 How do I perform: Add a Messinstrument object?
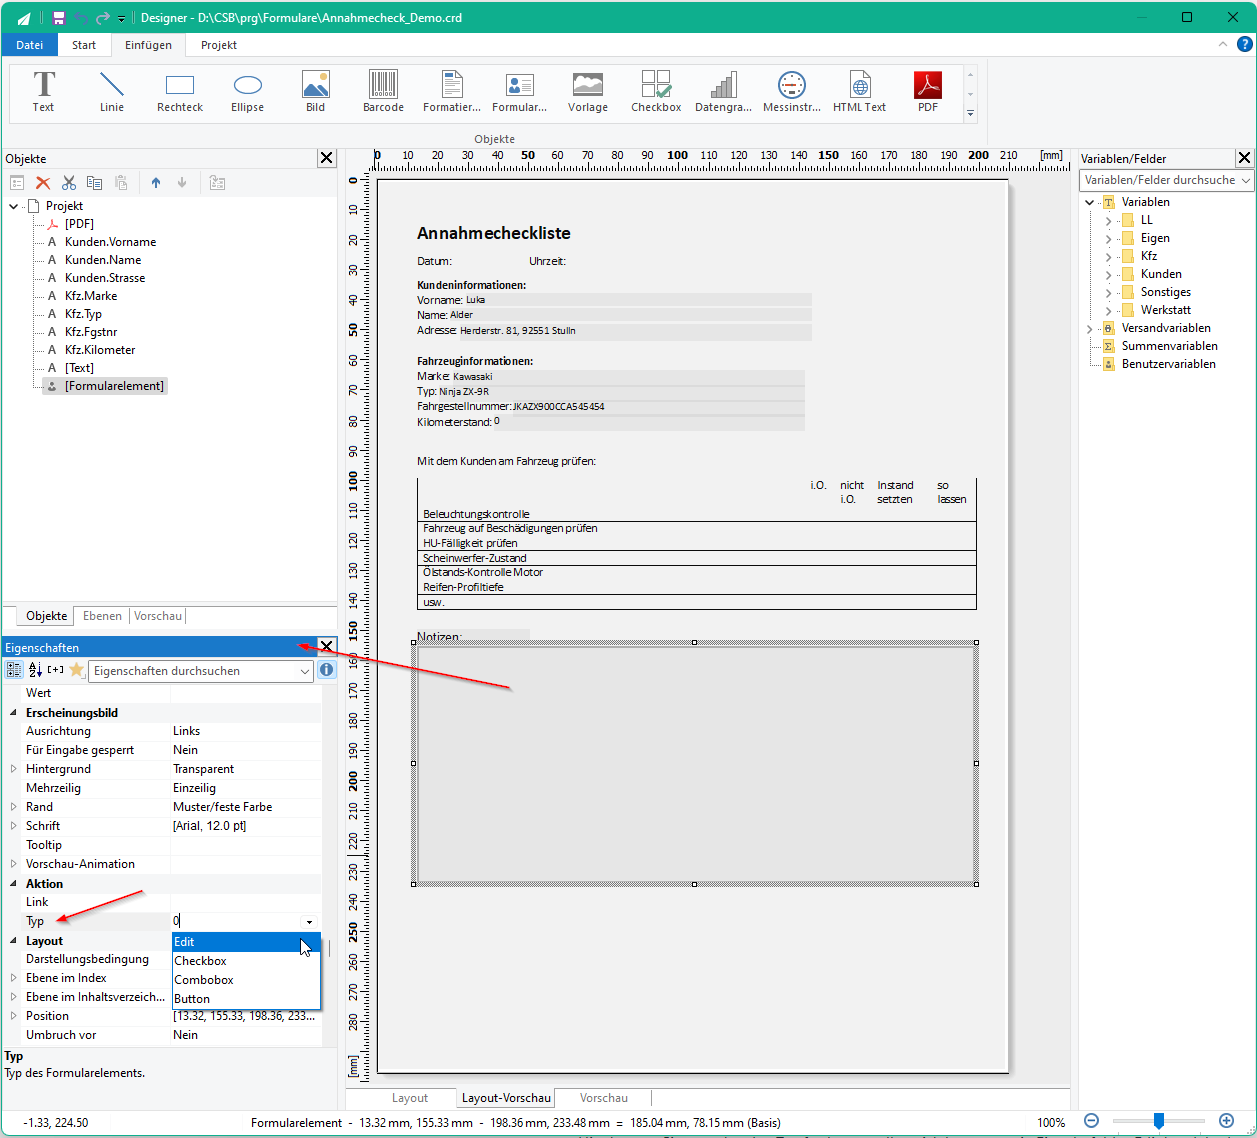[792, 92]
